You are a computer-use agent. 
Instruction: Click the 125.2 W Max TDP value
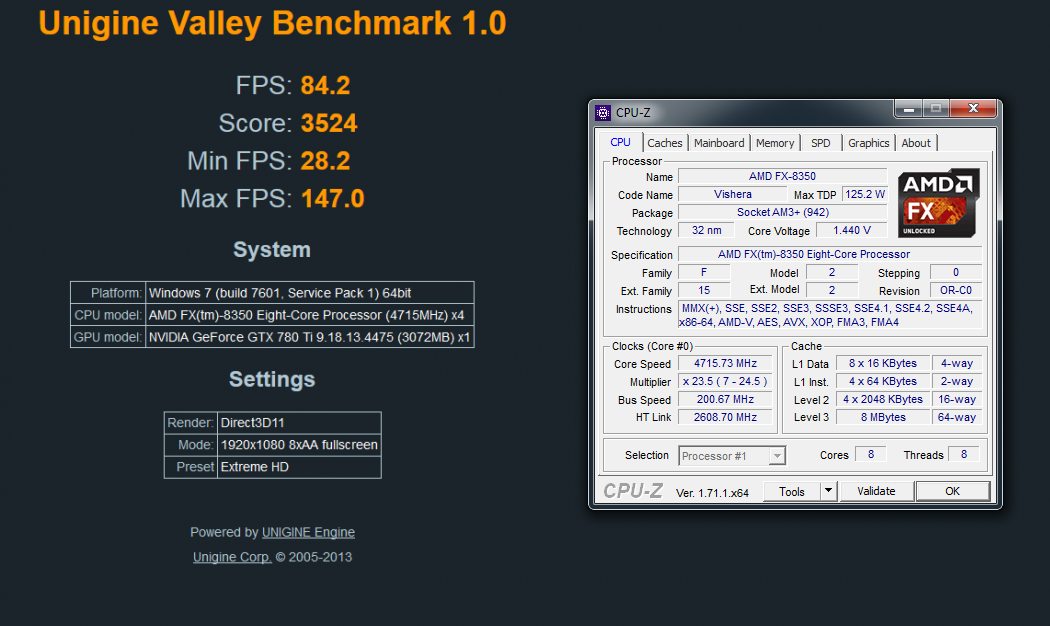(x=865, y=194)
